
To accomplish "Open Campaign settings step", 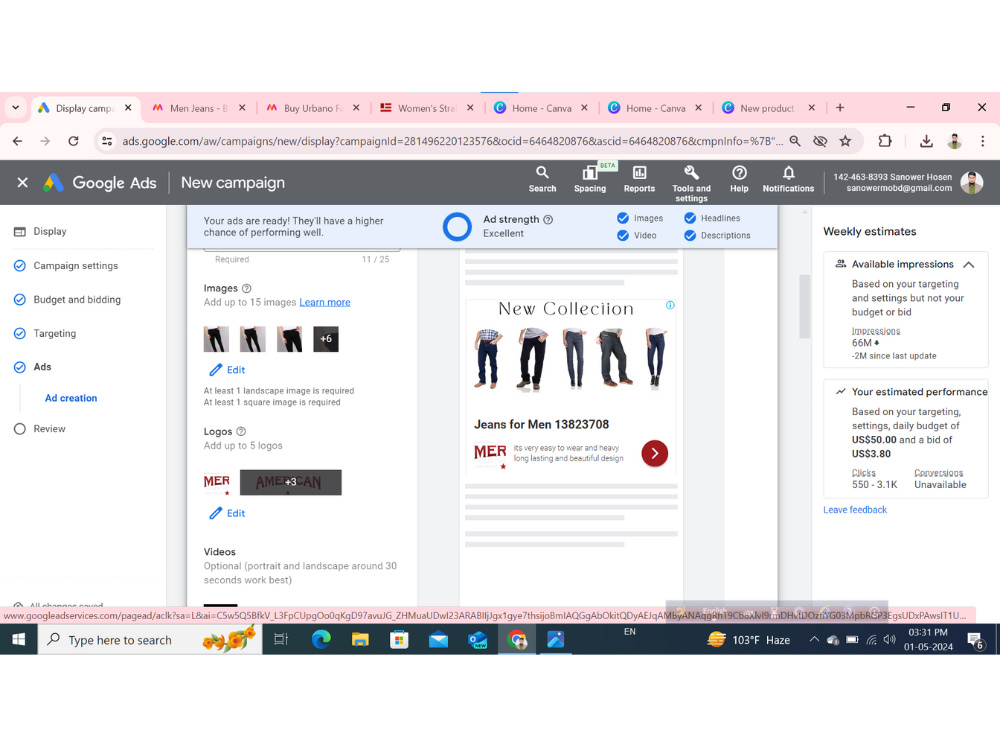I will pyautogui.click(x=76, y=266).
